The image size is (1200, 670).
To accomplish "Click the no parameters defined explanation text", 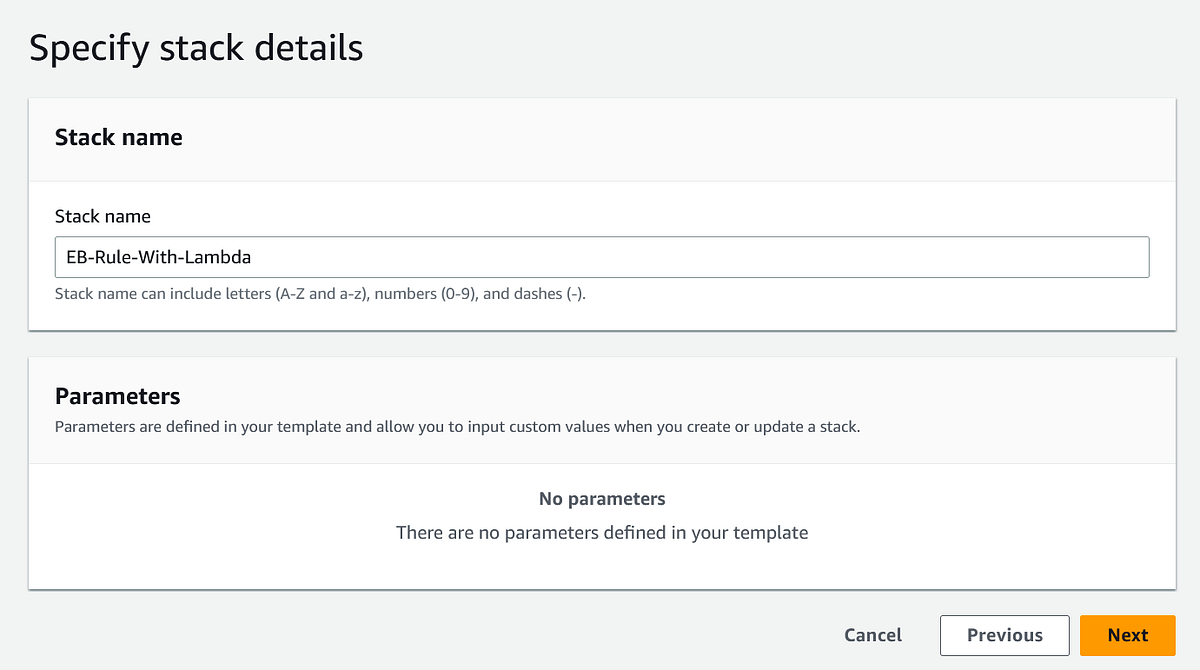I will click(601, 532).
